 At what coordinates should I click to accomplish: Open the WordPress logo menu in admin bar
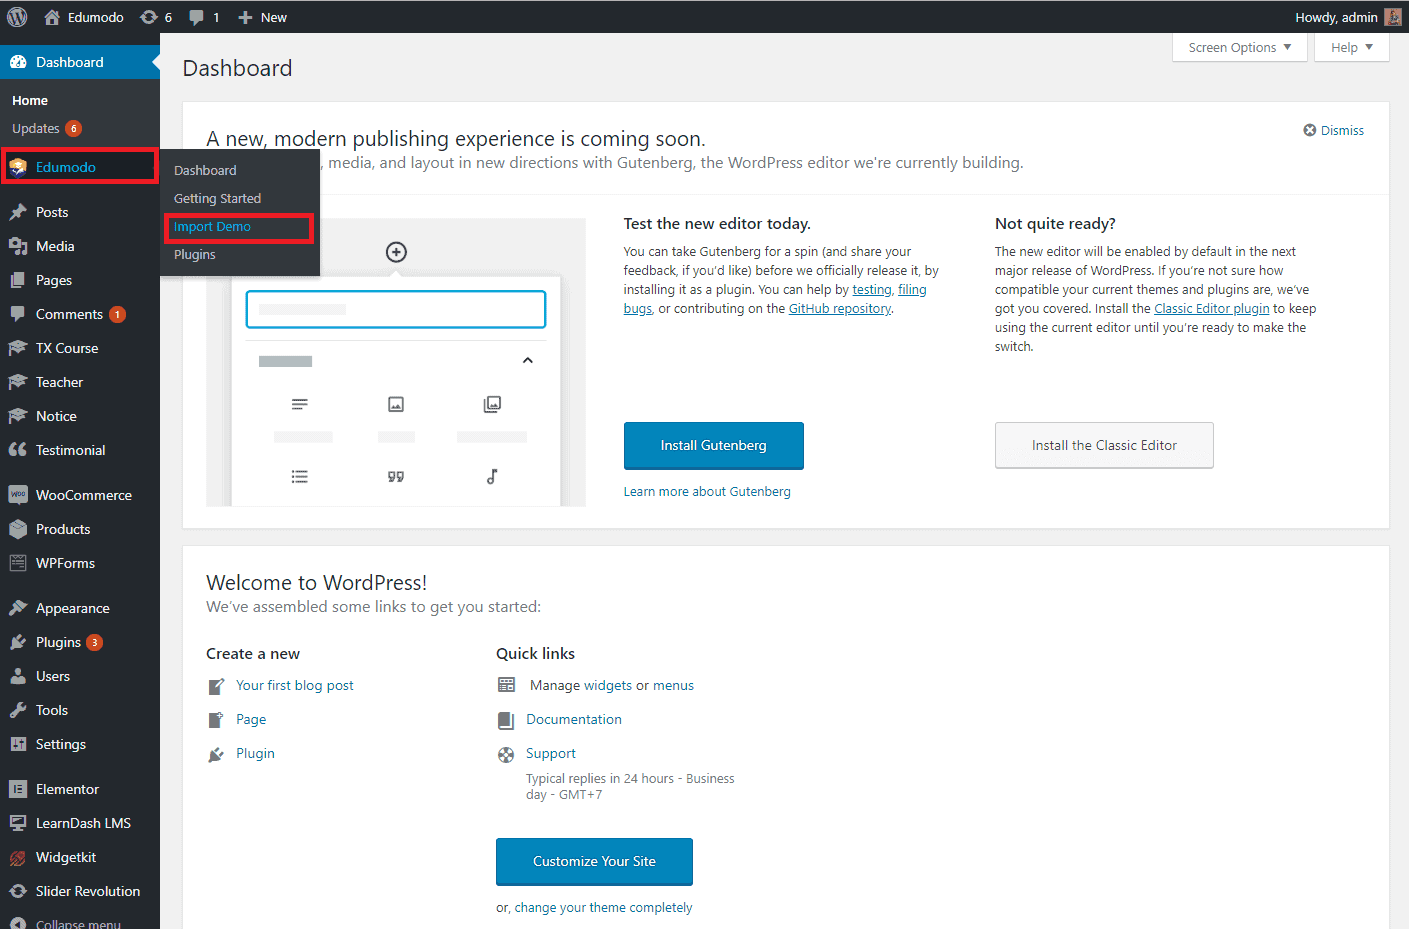point(15,16)
